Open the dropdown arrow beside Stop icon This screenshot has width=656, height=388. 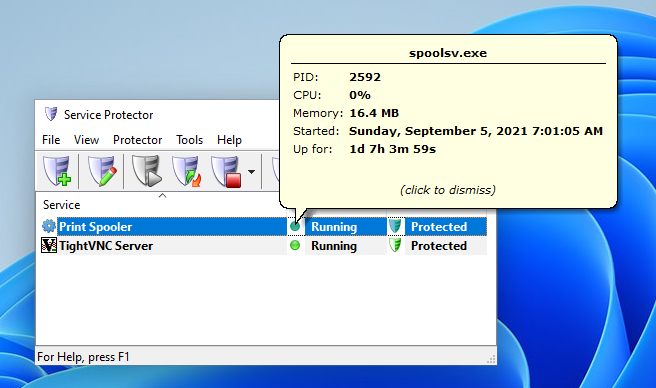tap(251, 172)
